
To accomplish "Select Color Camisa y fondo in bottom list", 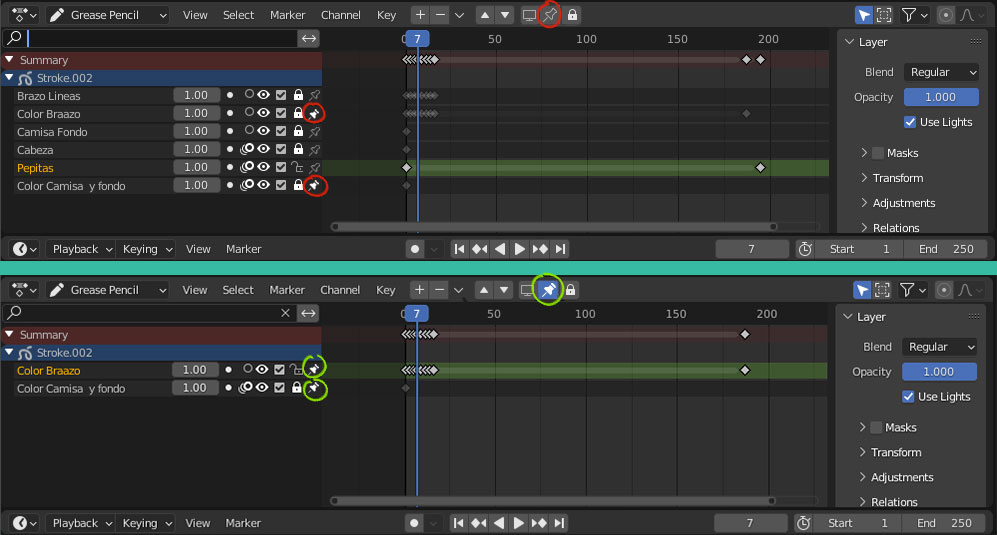I will coord(71,388).
